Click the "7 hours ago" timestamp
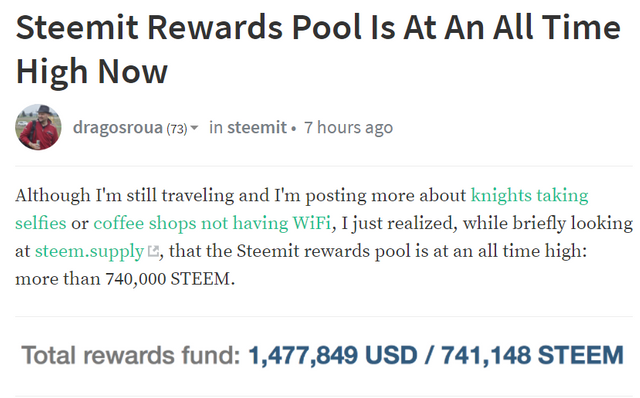Screen dimensions: 640x398 click(348, 127)
